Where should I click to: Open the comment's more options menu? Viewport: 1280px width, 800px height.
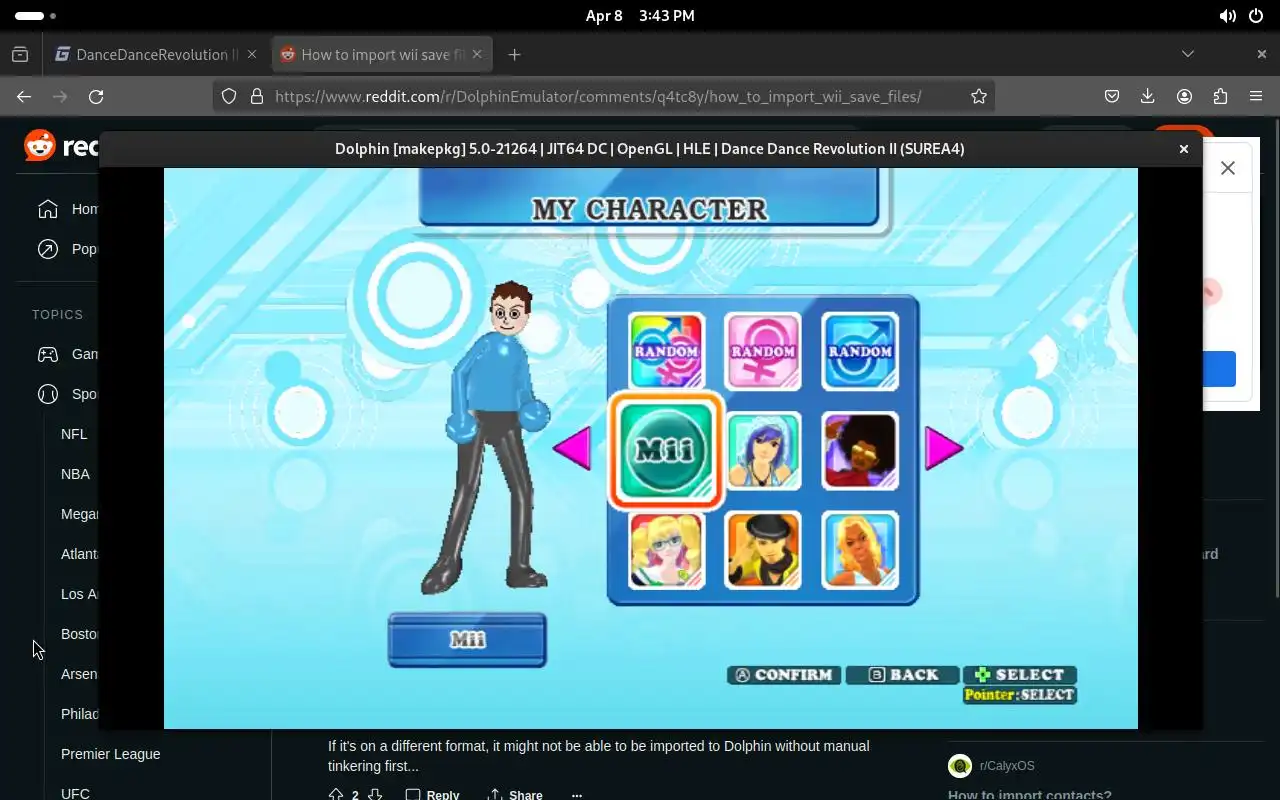576,795
